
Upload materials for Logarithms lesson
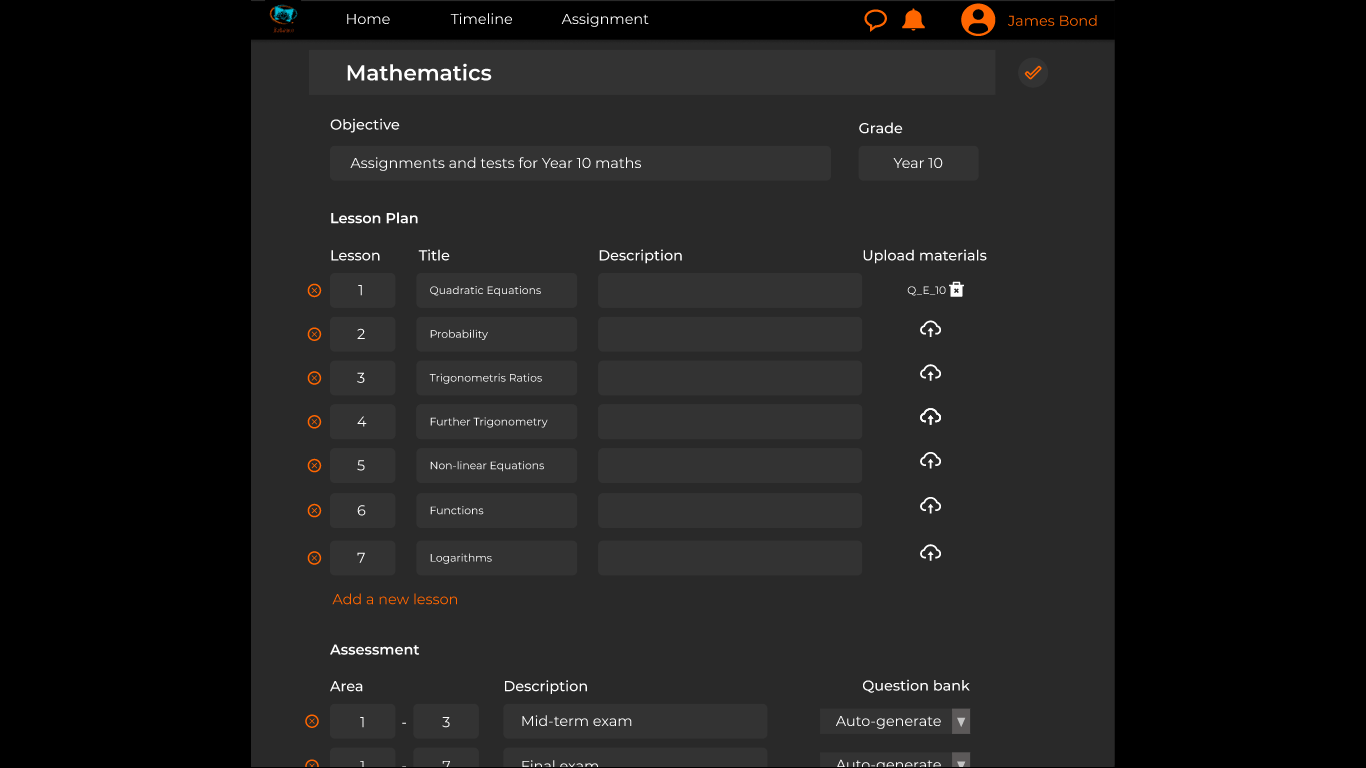click(930, 553)
